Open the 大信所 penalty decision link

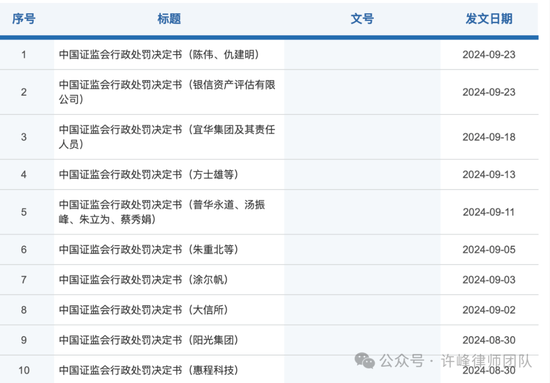pos(143,310)
